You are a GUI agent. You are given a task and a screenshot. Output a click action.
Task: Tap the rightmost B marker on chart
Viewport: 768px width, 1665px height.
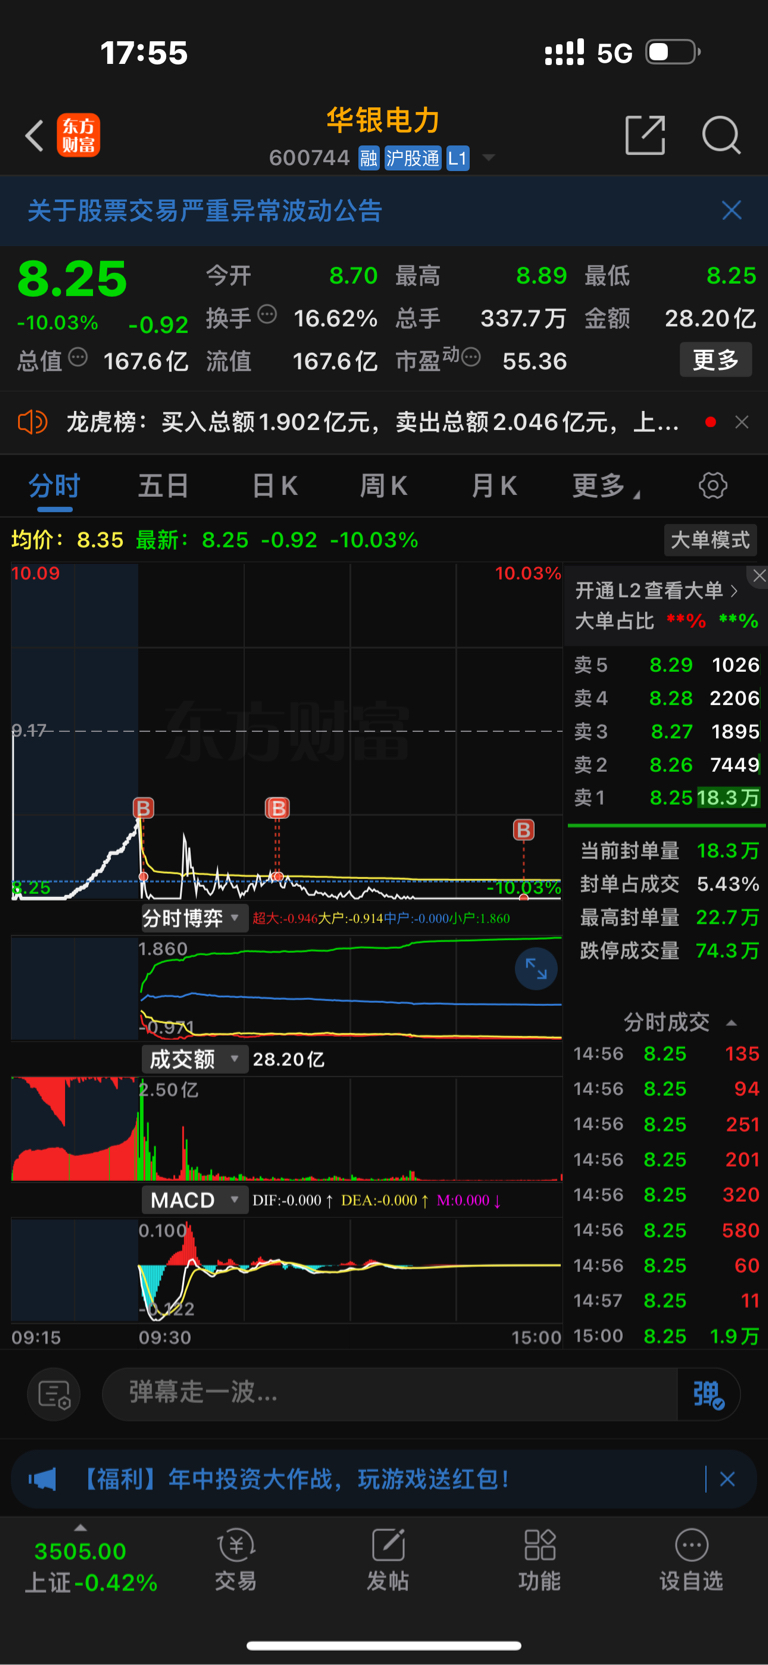pyautogui.click(x=523, y=830)
